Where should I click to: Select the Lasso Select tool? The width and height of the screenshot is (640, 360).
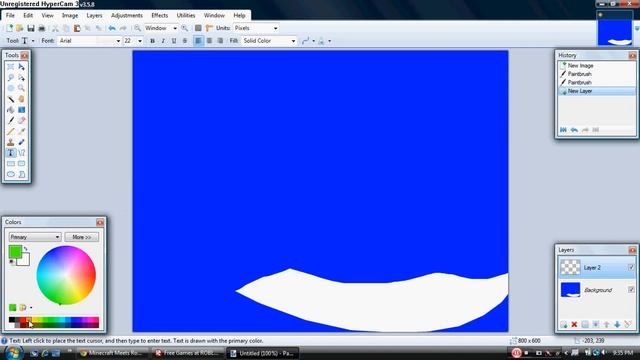pyautogui.click(x=11, y=77)
